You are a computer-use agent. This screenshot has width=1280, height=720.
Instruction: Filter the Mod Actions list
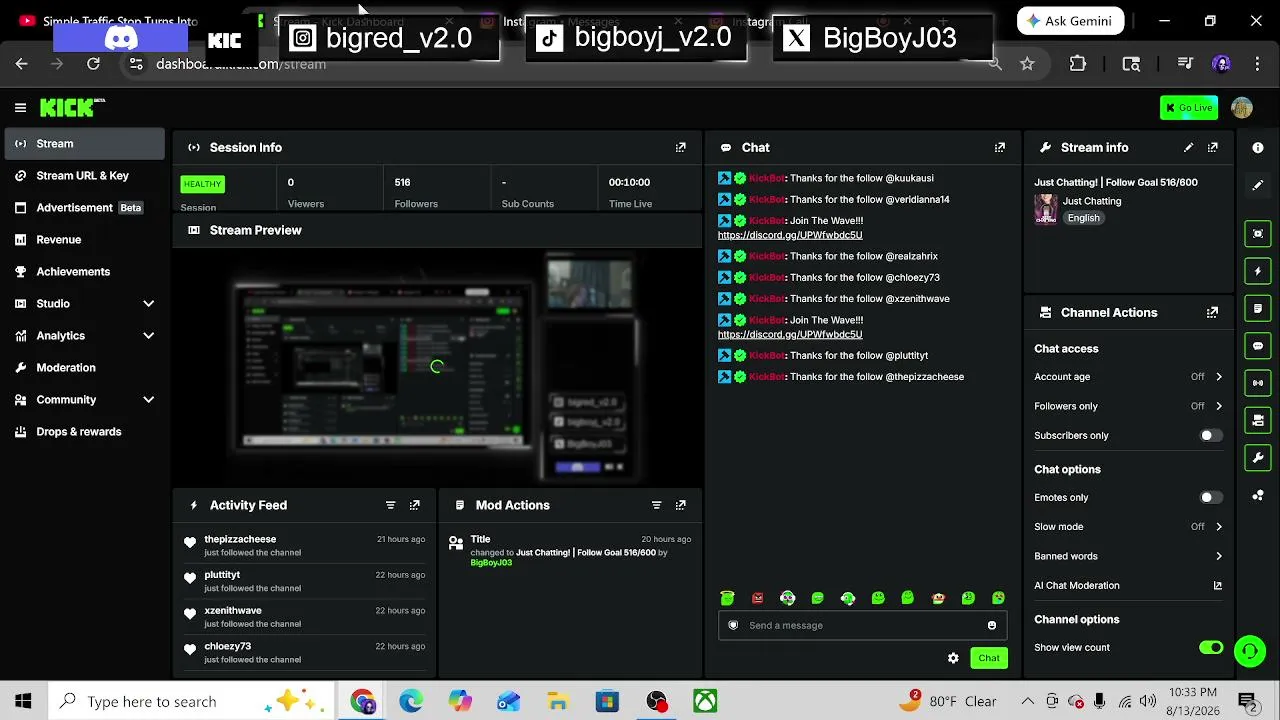click(x=657, y=505)
